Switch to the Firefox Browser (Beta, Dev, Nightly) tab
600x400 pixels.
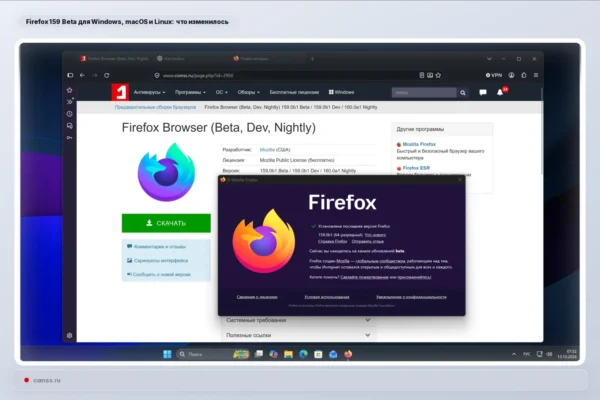click(114, 59)
